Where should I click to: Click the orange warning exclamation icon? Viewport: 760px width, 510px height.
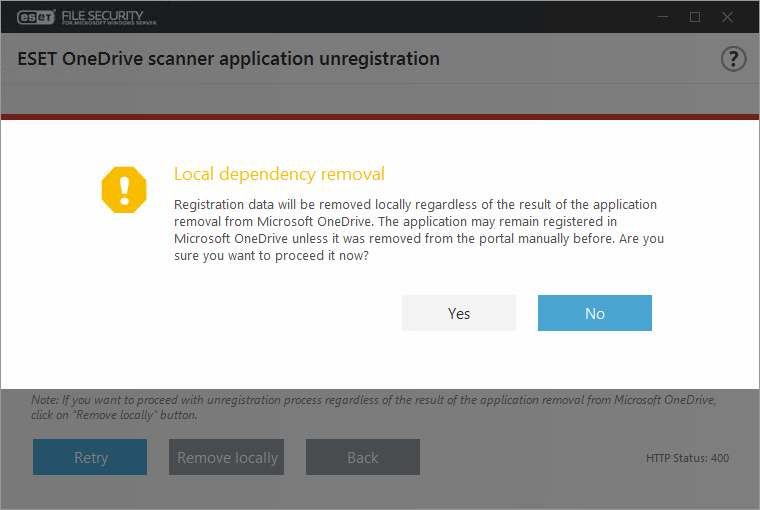point(124,188)
